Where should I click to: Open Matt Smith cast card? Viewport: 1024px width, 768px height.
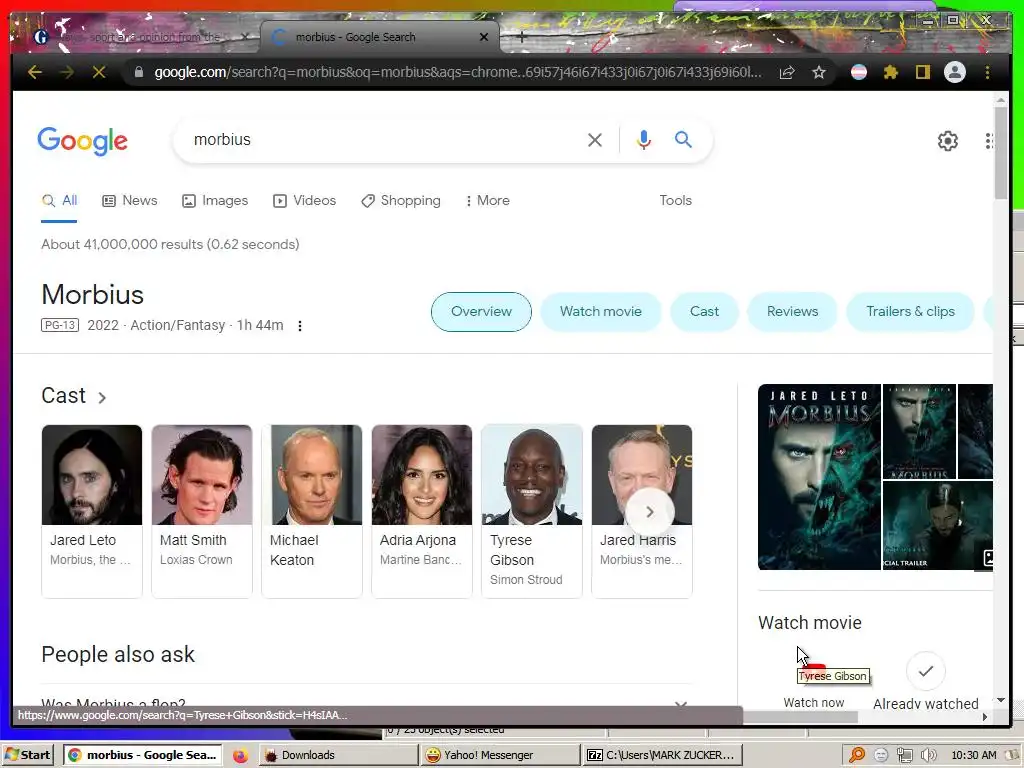pyautogui.click(x=202, y=511)
